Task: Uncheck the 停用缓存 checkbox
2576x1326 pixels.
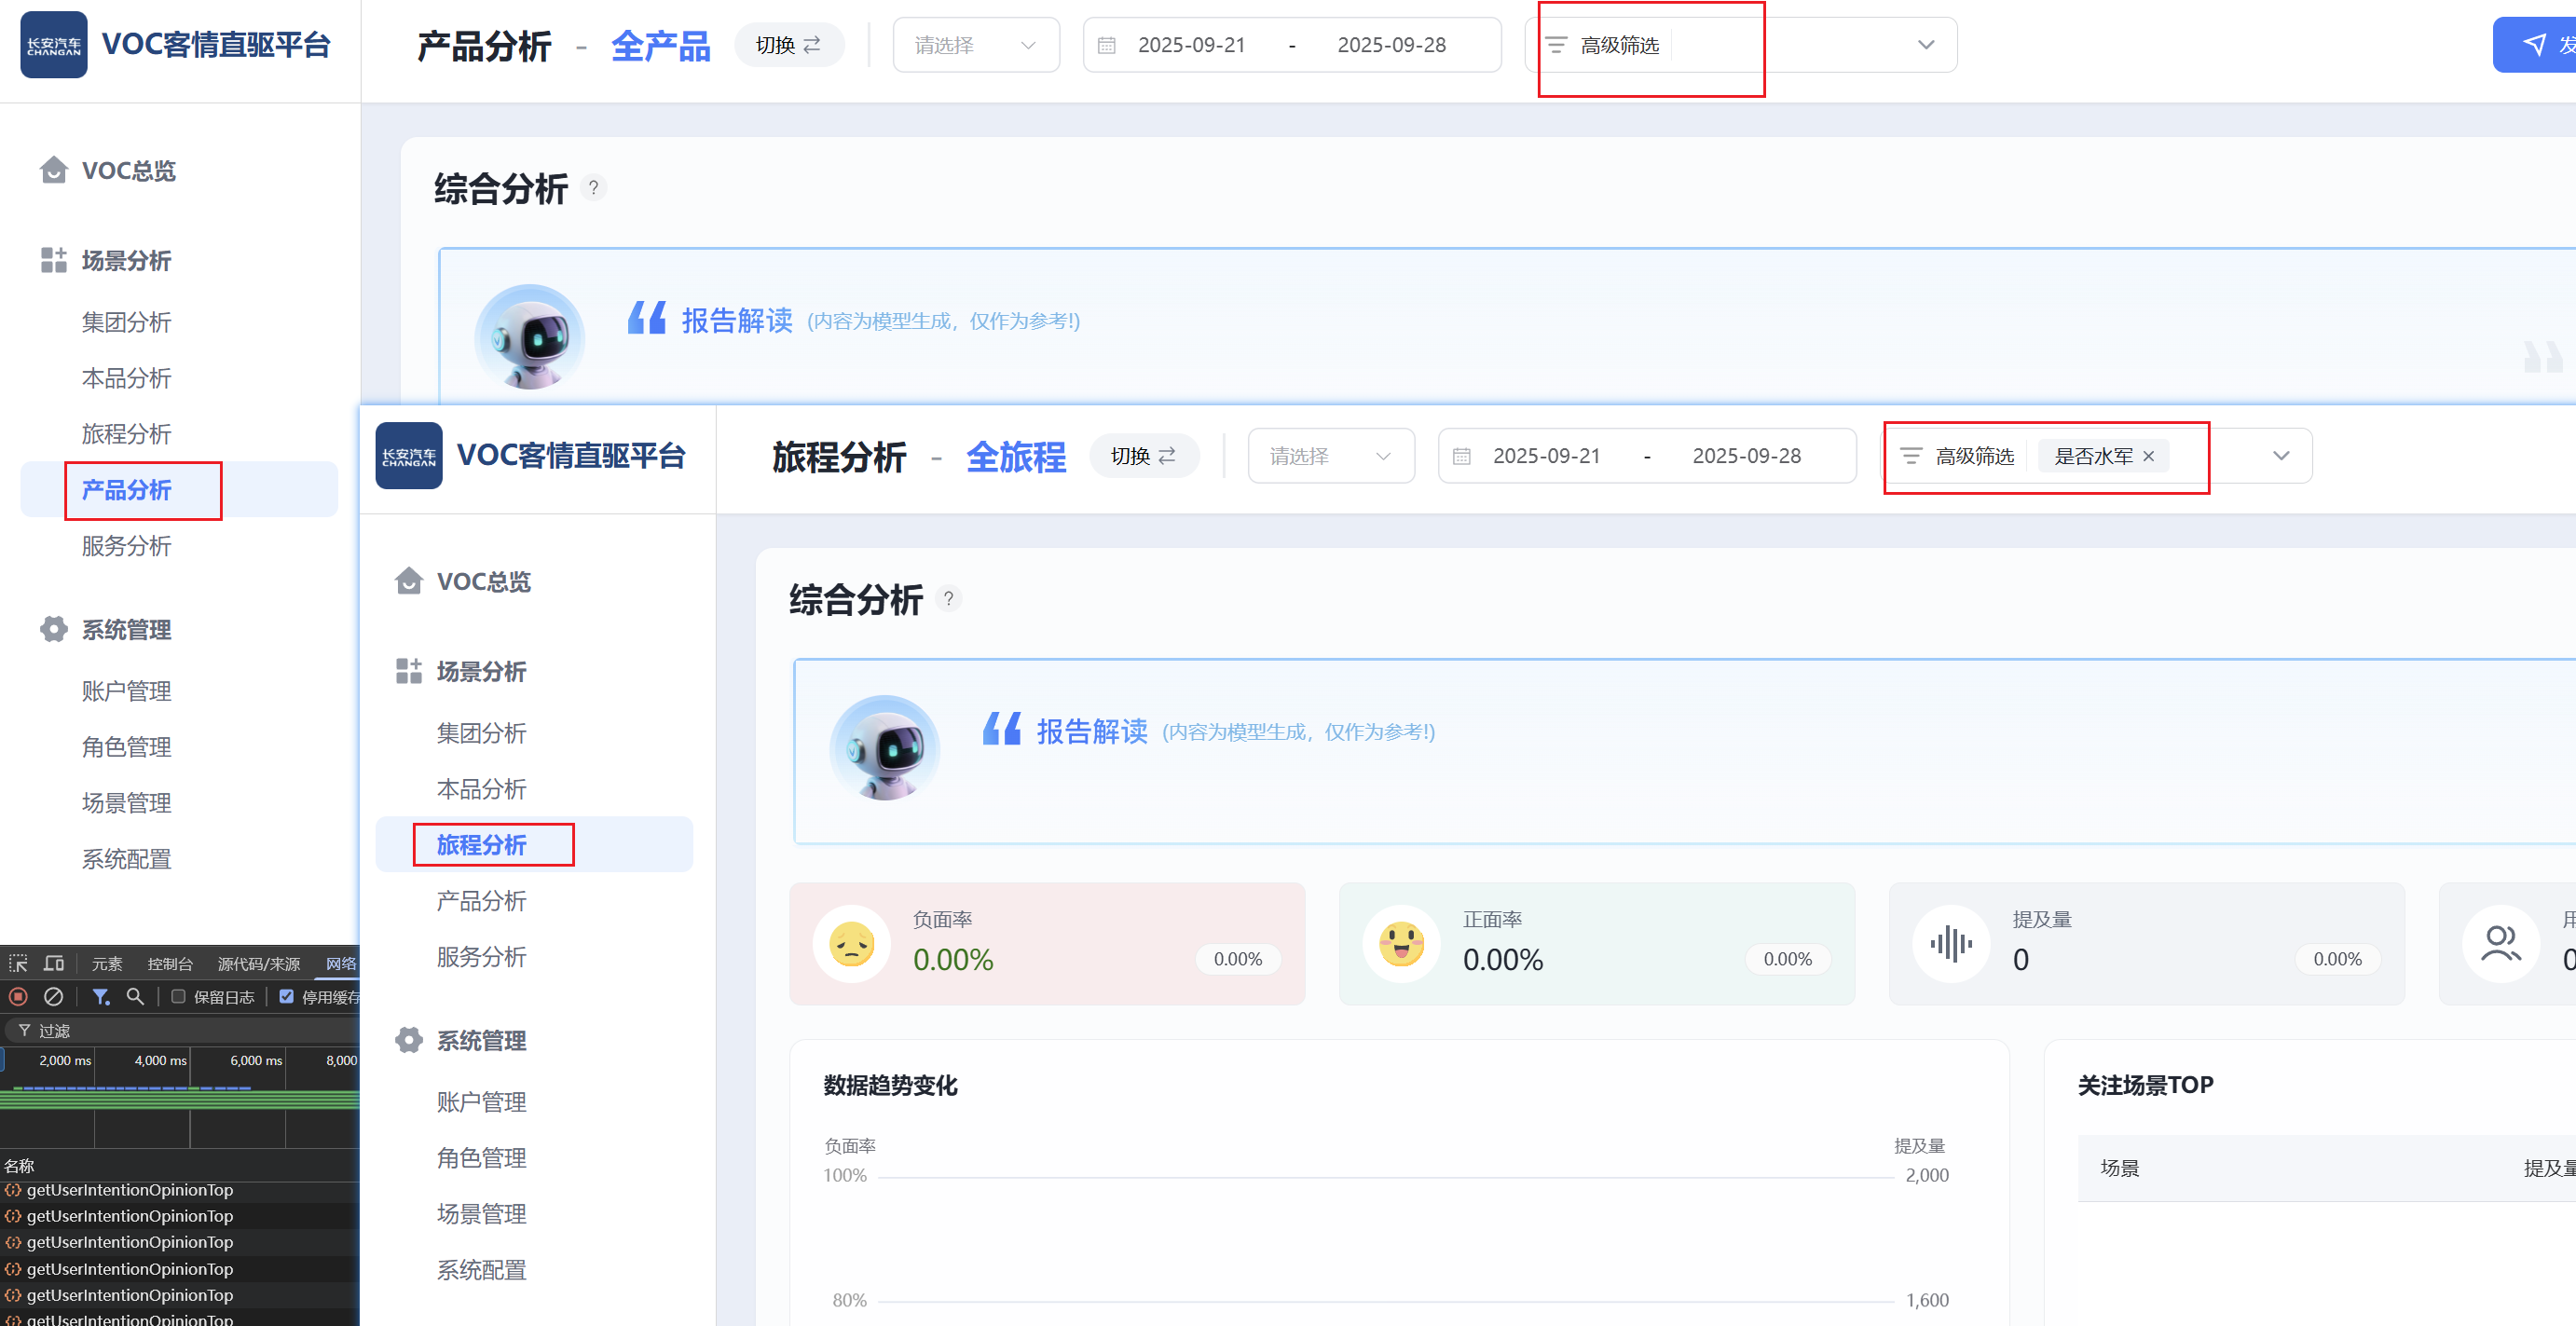Action: point(287,996)
